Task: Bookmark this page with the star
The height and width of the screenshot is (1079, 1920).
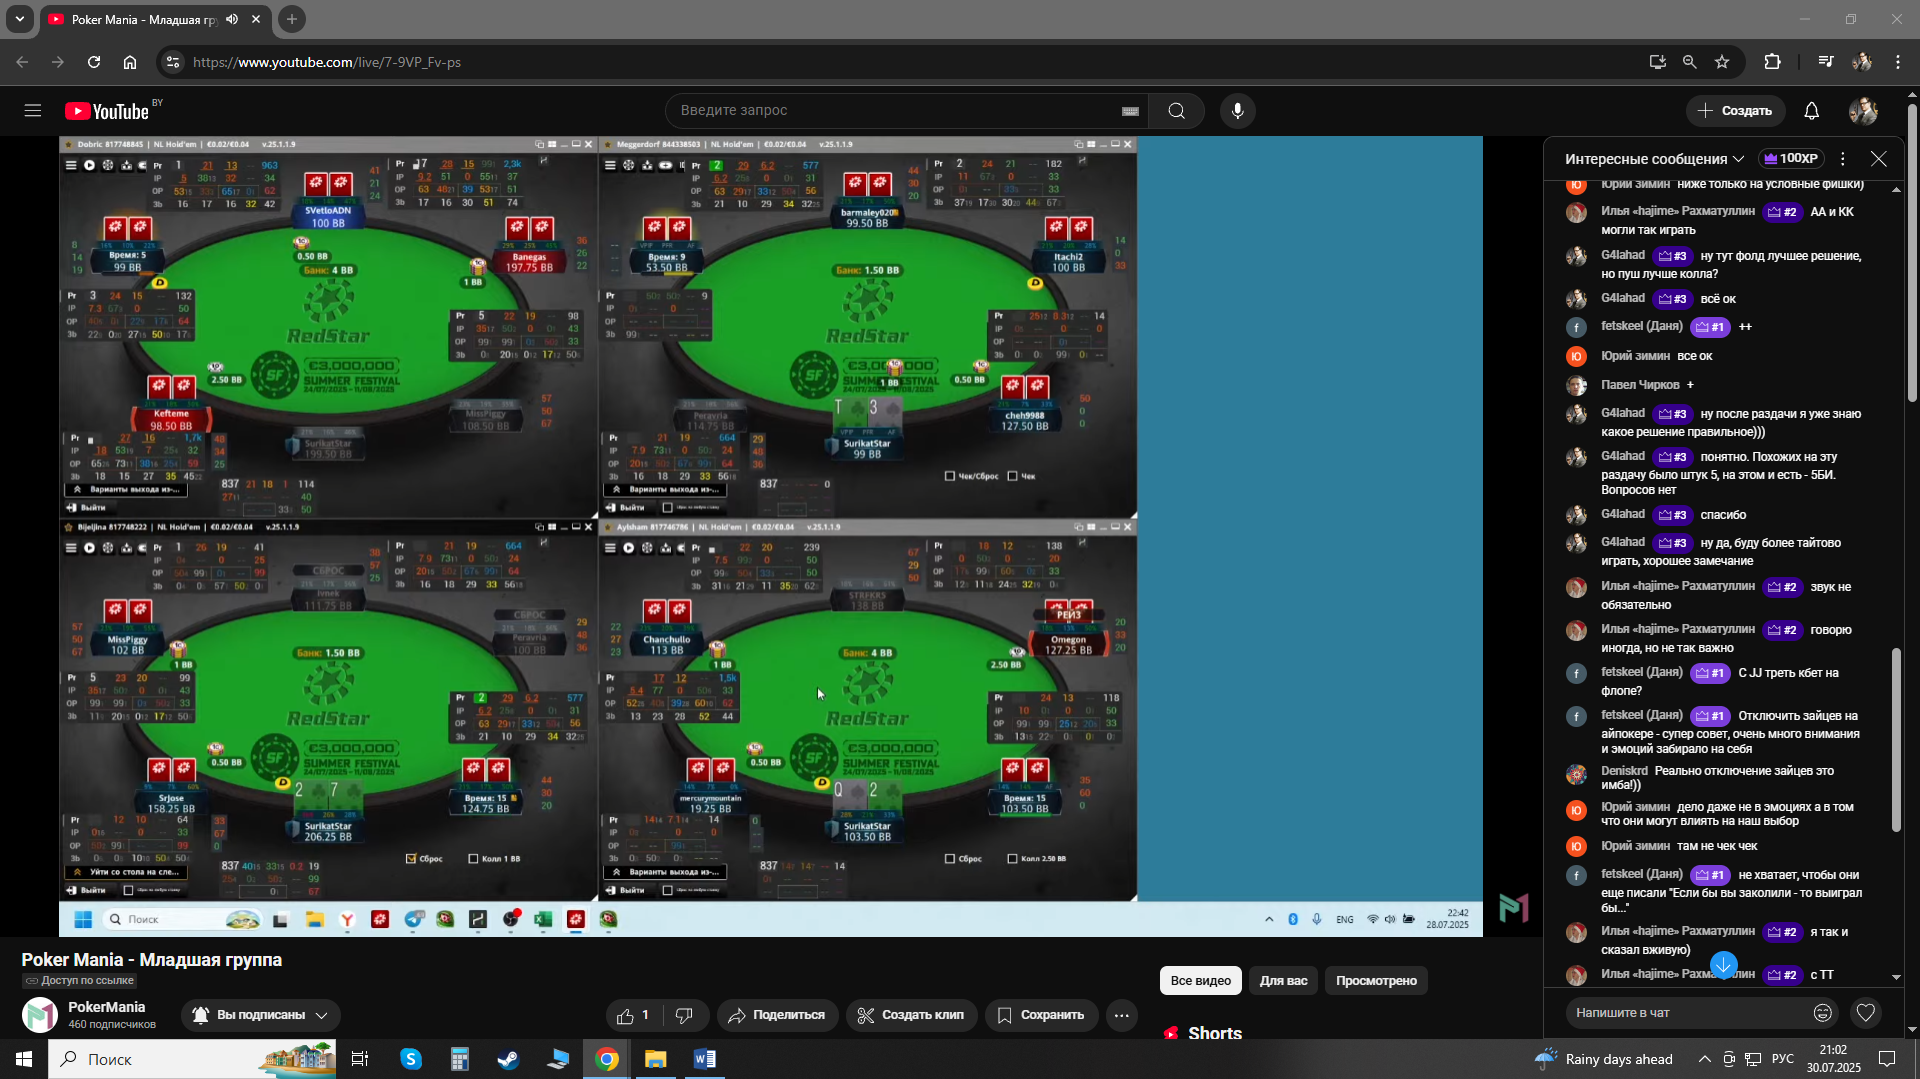Action: coord(1722,62)
